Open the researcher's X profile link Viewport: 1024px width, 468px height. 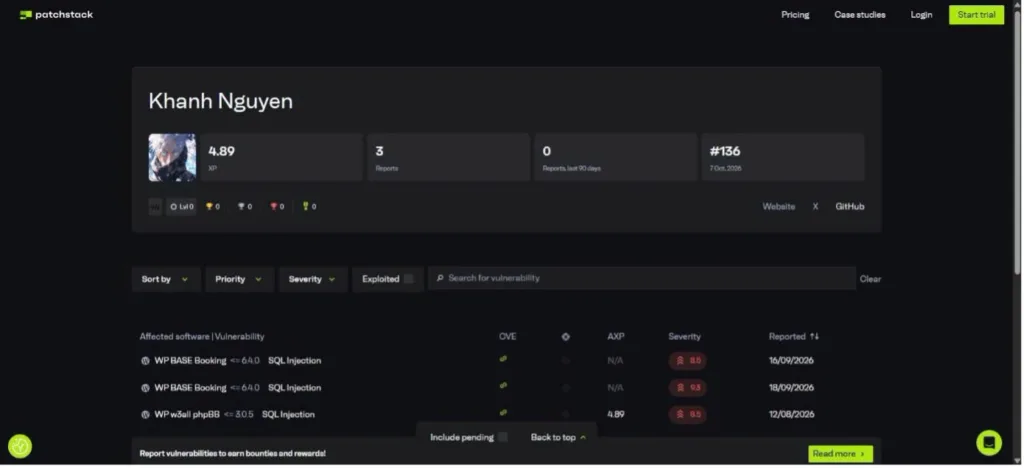point(815,206)
